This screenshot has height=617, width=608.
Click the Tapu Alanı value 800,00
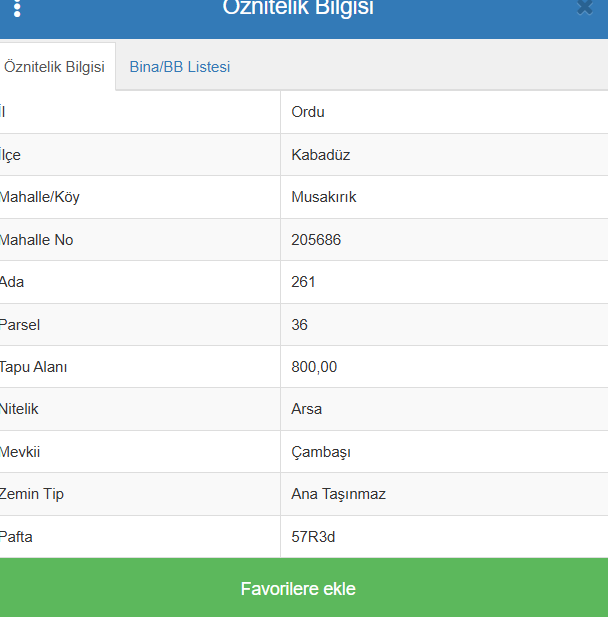314,367
